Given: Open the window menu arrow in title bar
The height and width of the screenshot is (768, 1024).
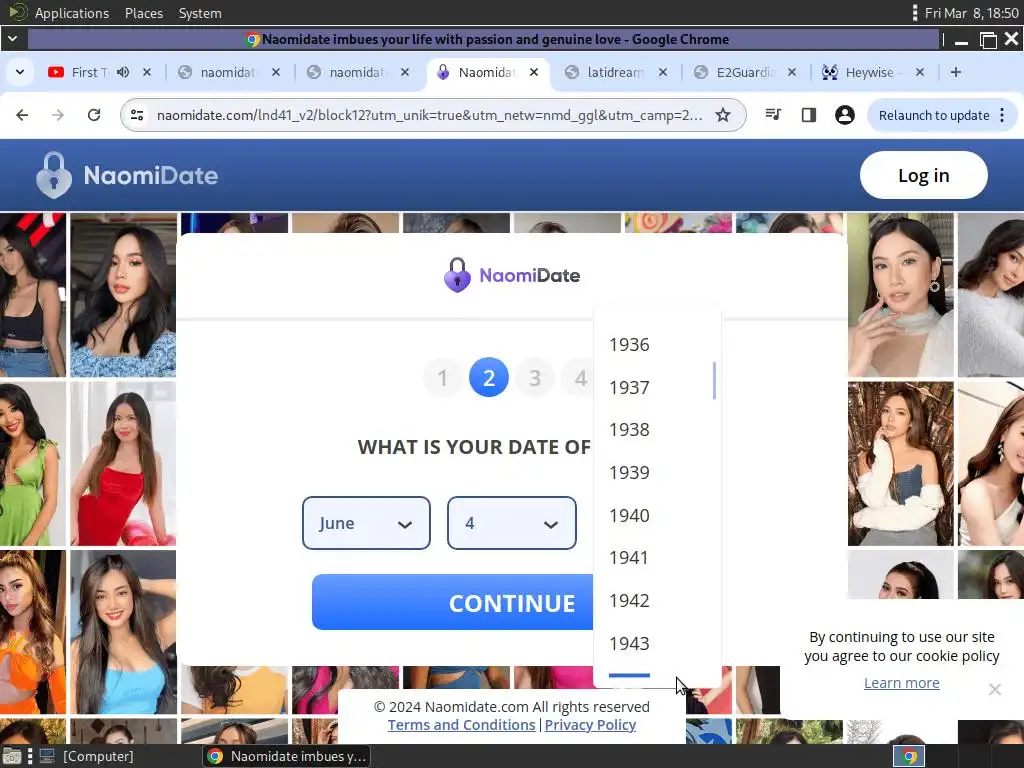Looking at the screenshot, I should [12, 39].
